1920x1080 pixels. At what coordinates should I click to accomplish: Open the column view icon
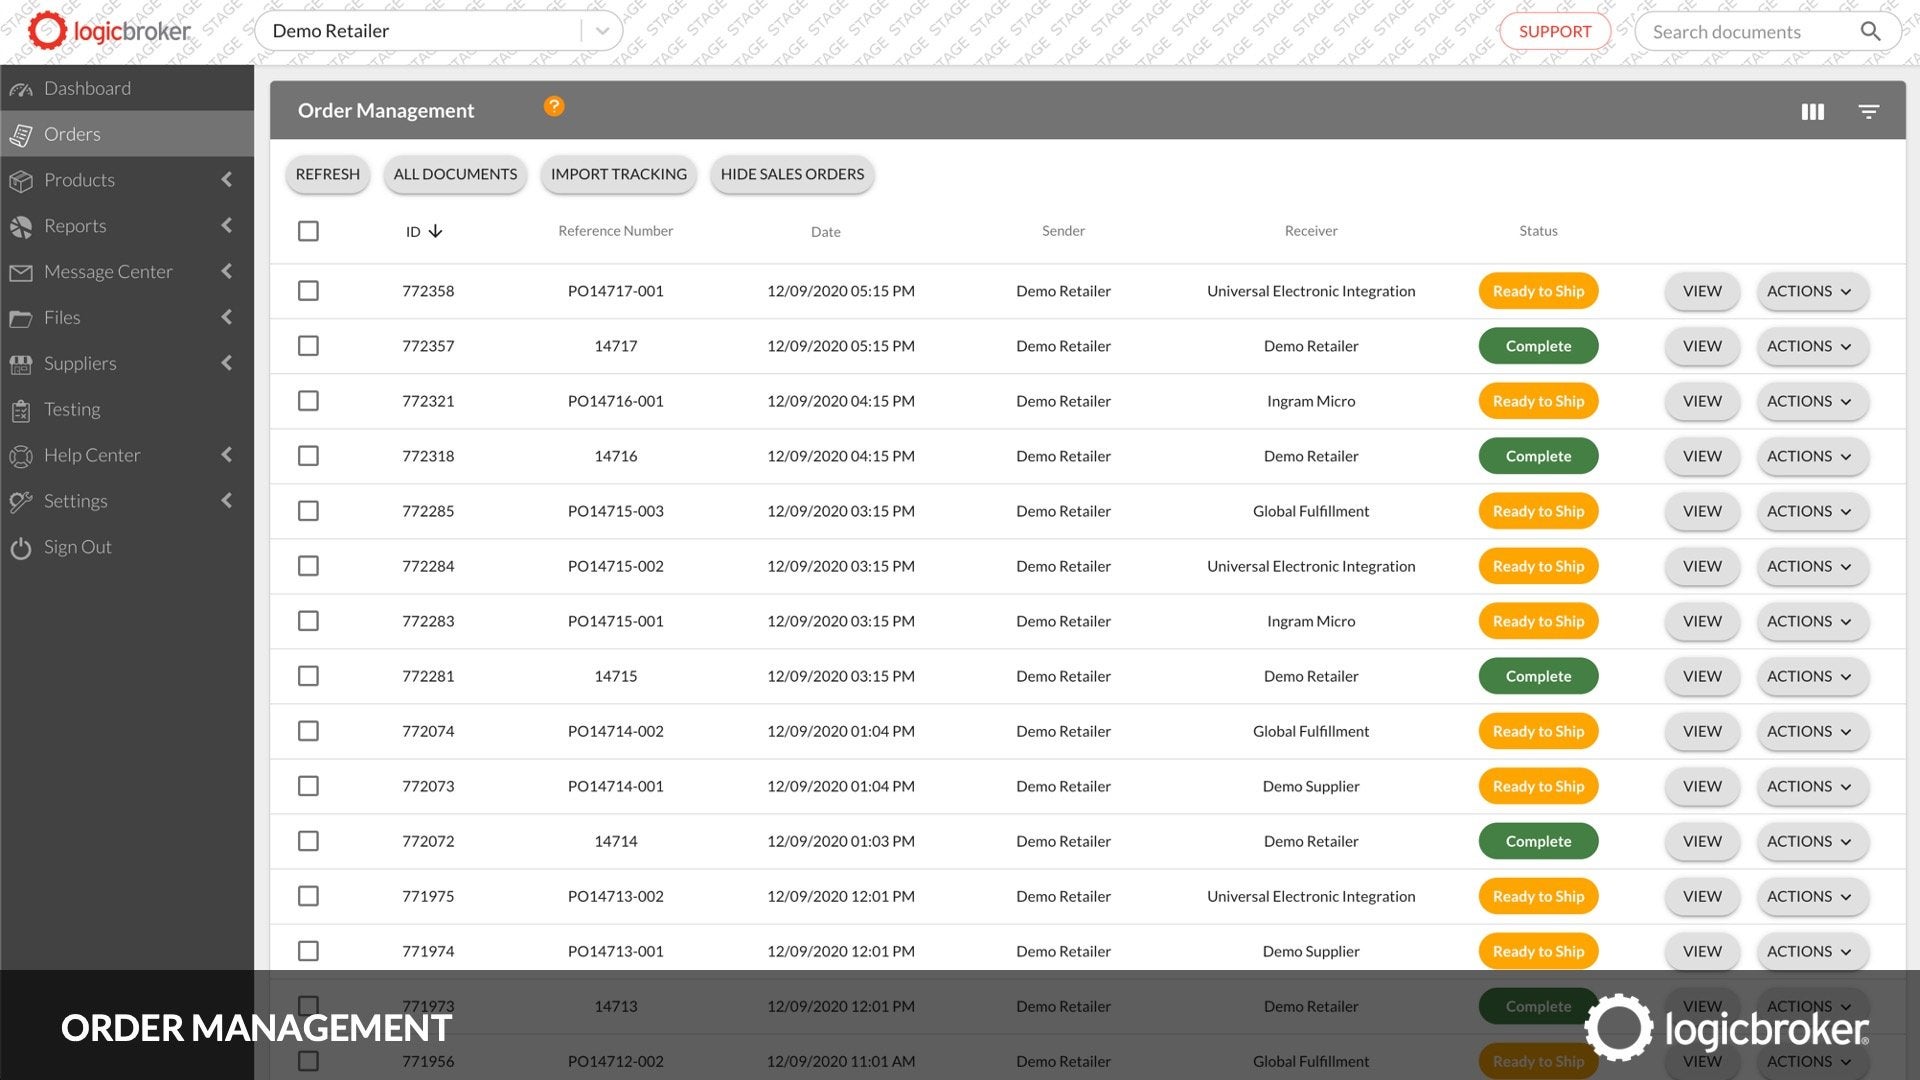[x=1812, y=112]
